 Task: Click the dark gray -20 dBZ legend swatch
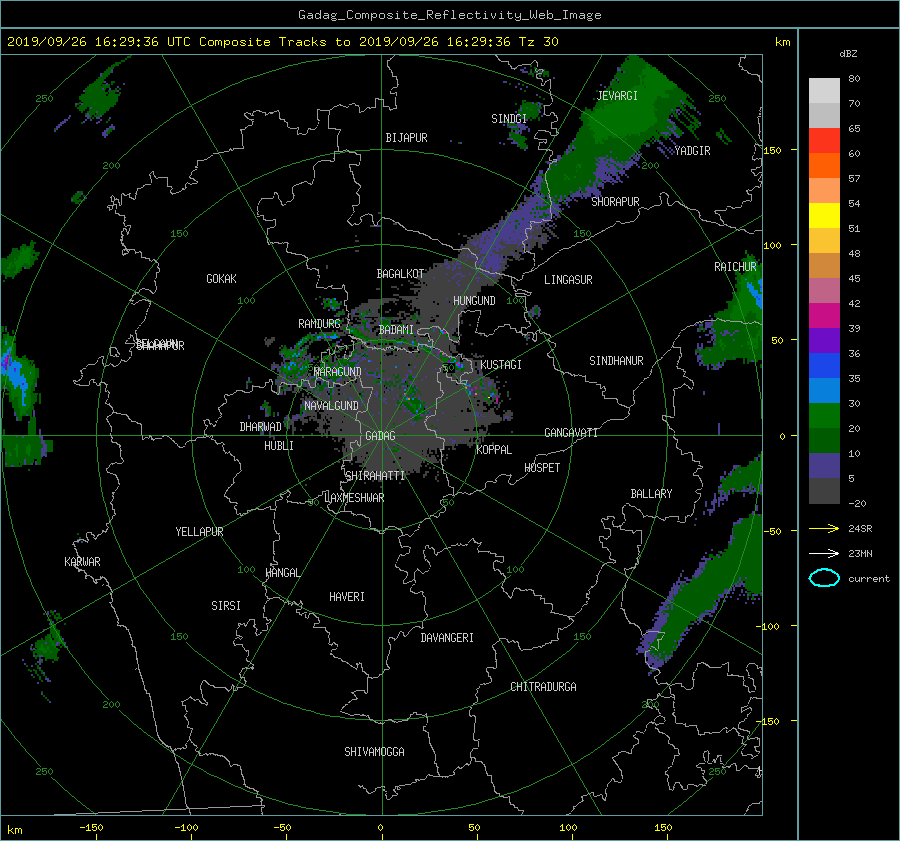[x=824, y=491]
